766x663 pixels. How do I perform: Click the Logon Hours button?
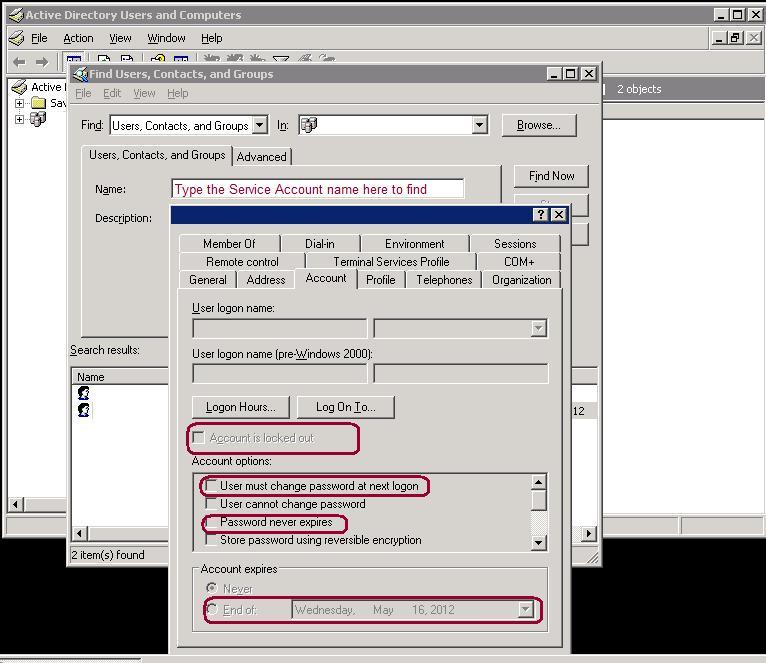point(240,407)
